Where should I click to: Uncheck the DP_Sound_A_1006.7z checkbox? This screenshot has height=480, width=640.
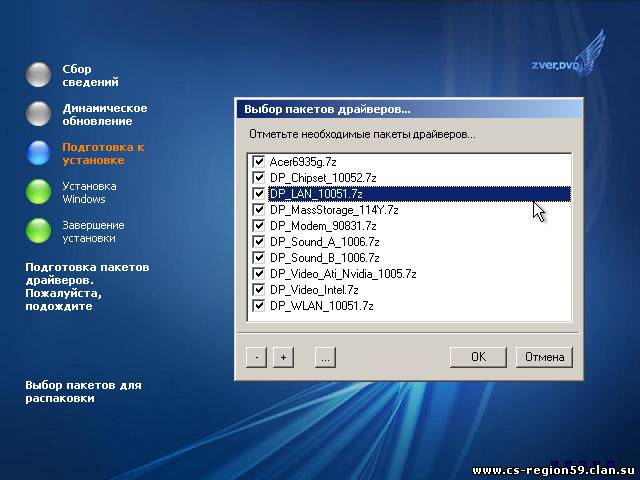point(258,242)
